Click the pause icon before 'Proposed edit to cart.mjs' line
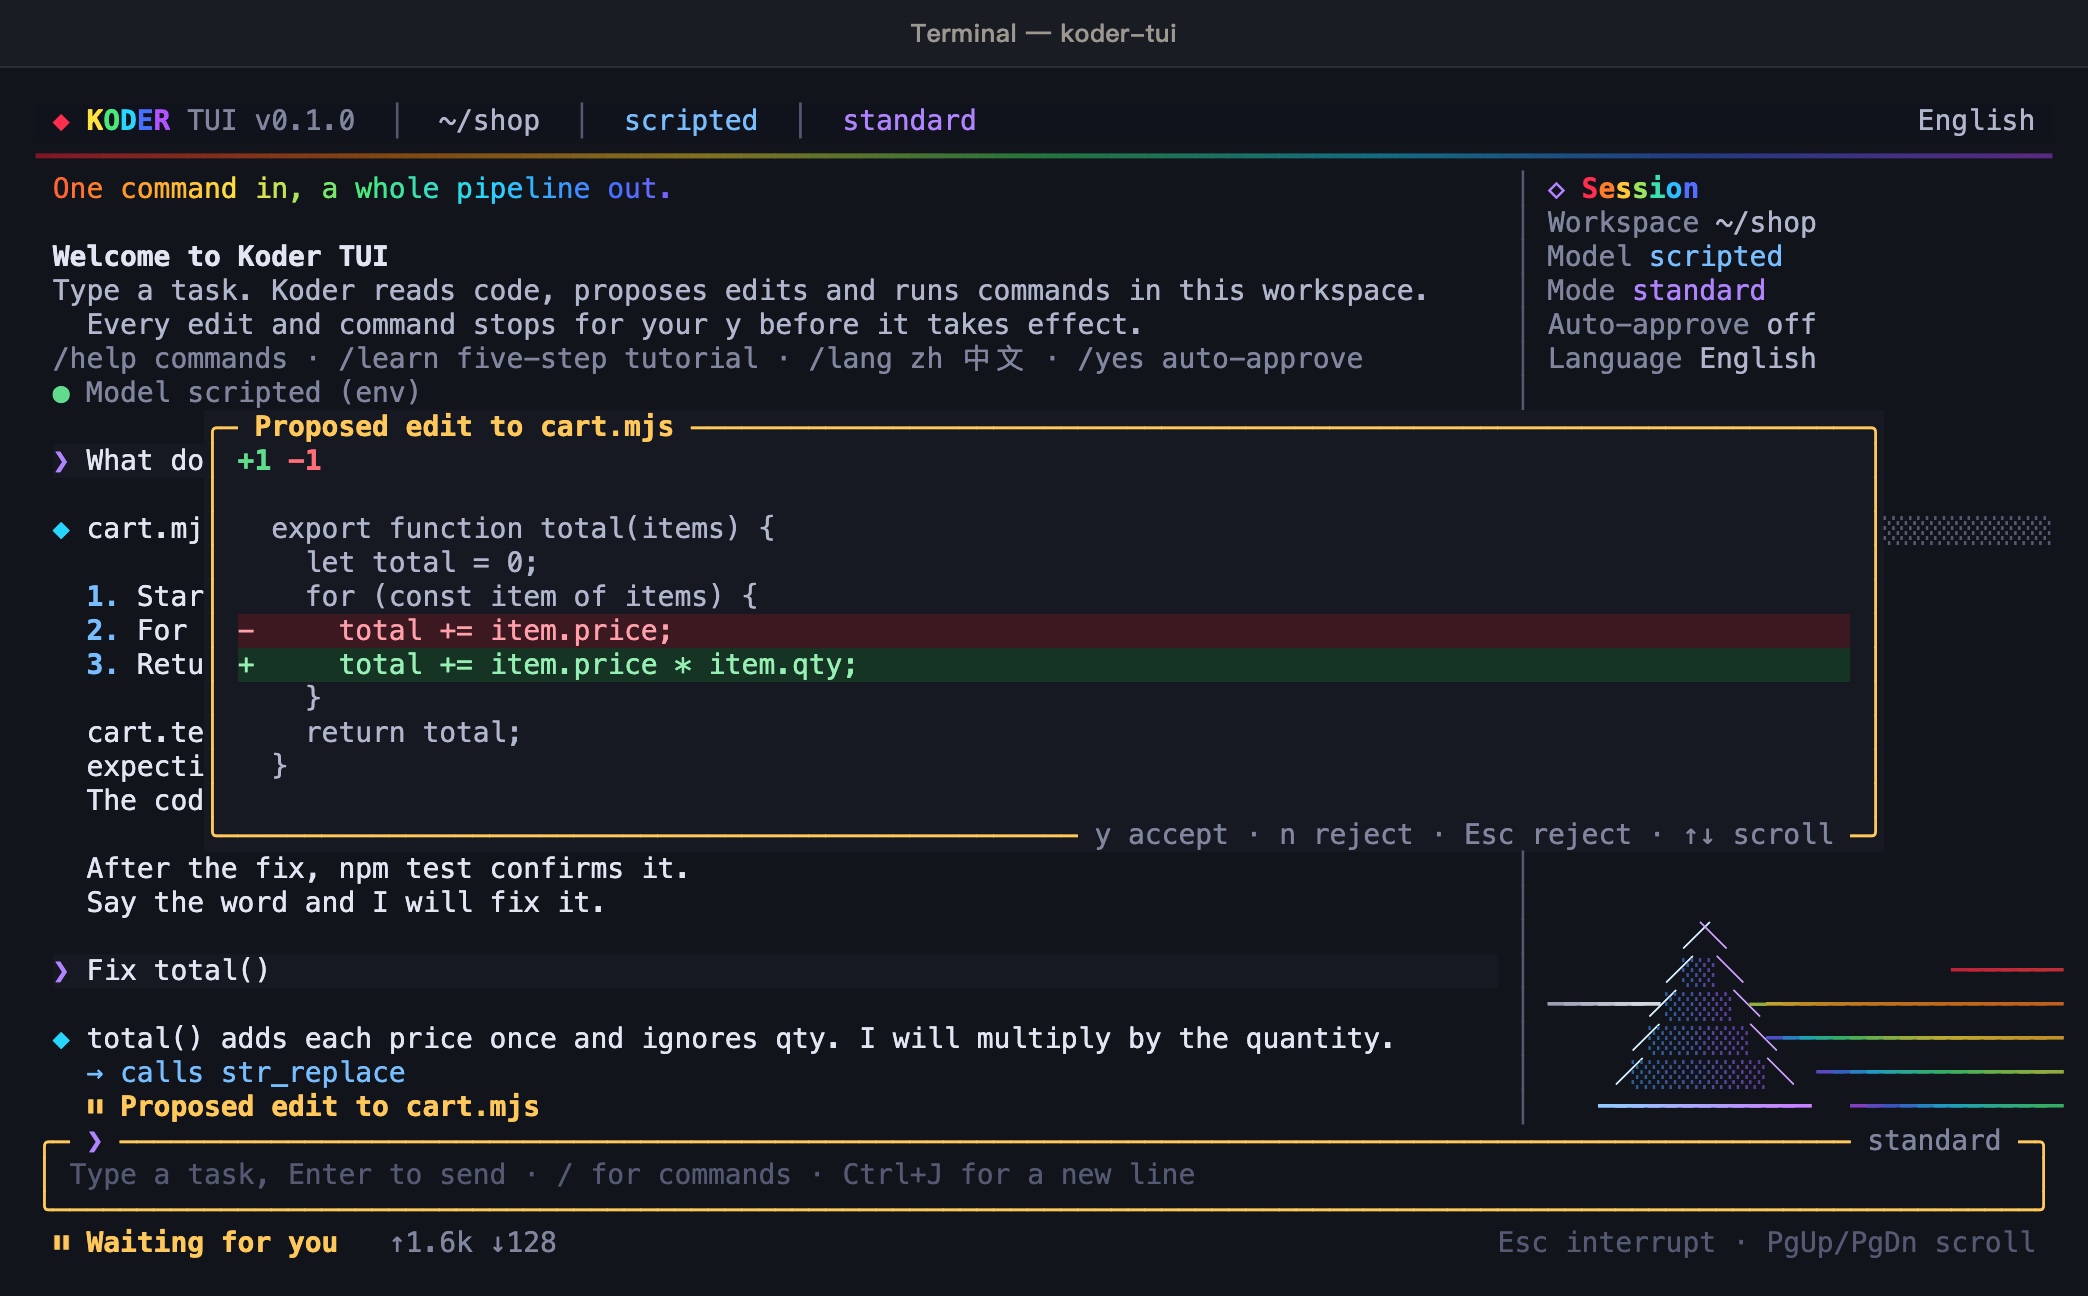This screenshot has width=2088, height=1296. point(95,1107)
